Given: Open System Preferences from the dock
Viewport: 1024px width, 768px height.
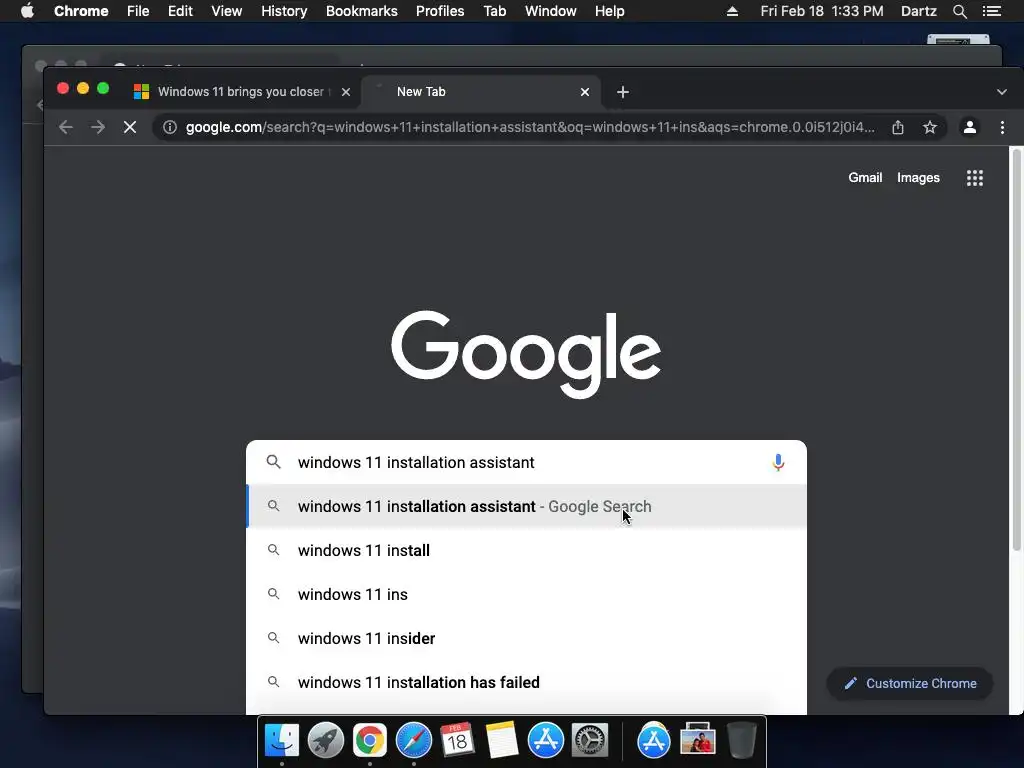Looking at the screenshot, I should coord(590,741).
